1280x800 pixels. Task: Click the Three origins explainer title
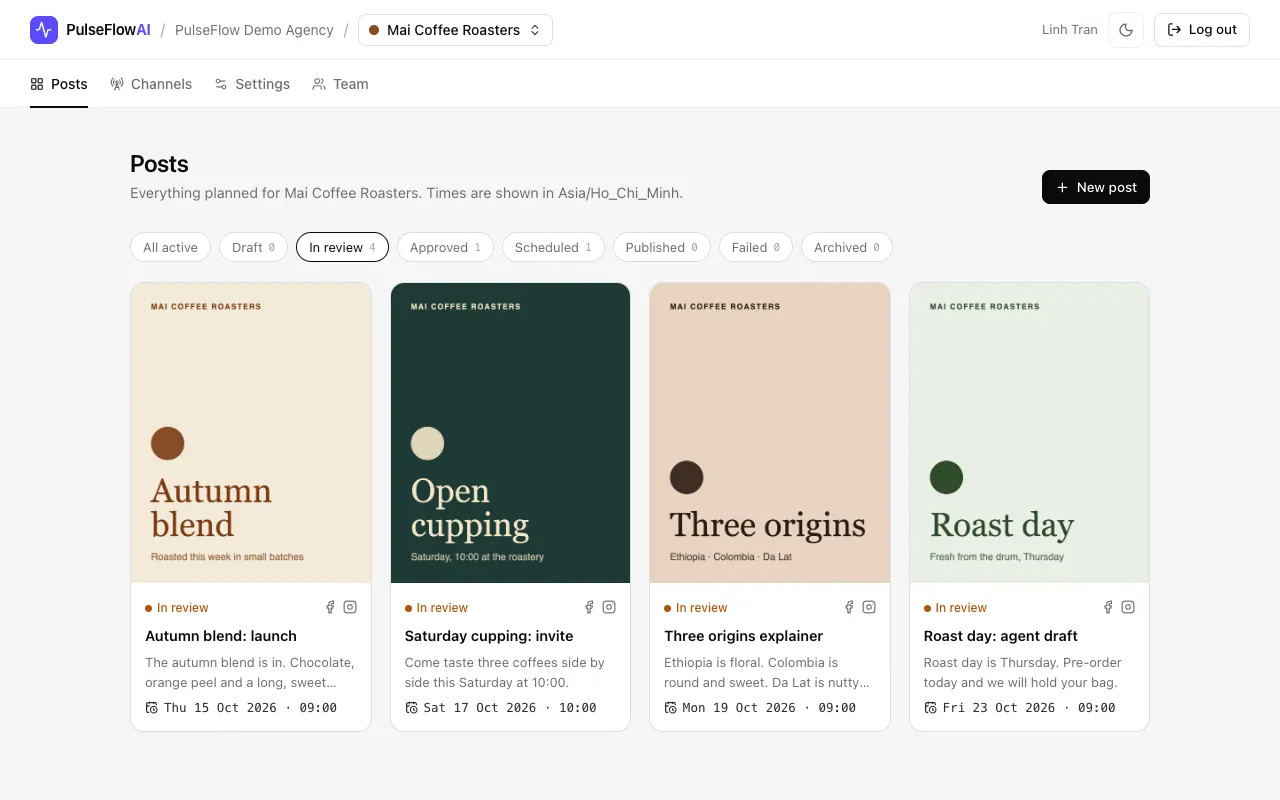pos(744,636)
